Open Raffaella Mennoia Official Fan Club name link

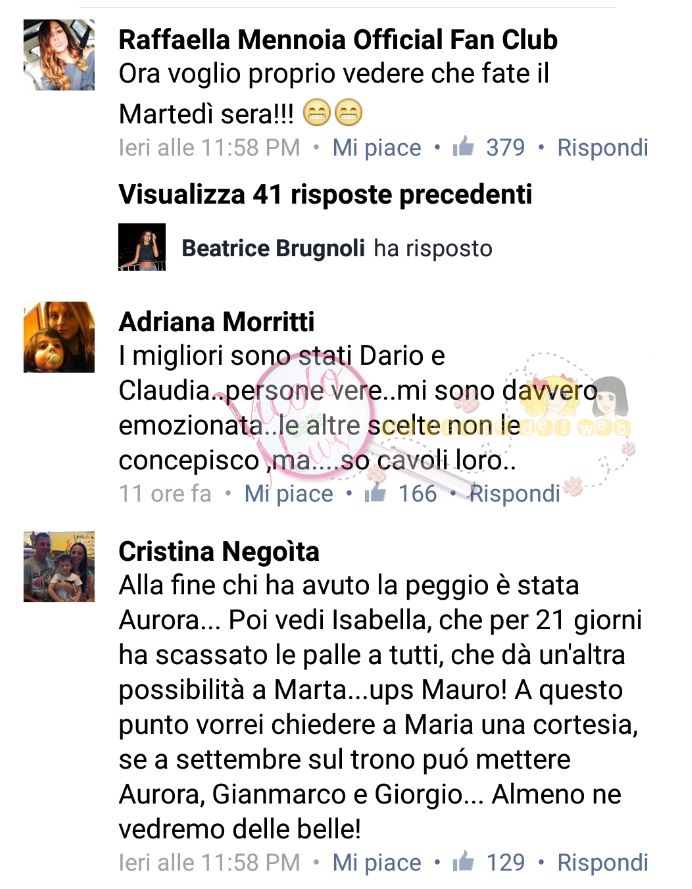(338, 40)
